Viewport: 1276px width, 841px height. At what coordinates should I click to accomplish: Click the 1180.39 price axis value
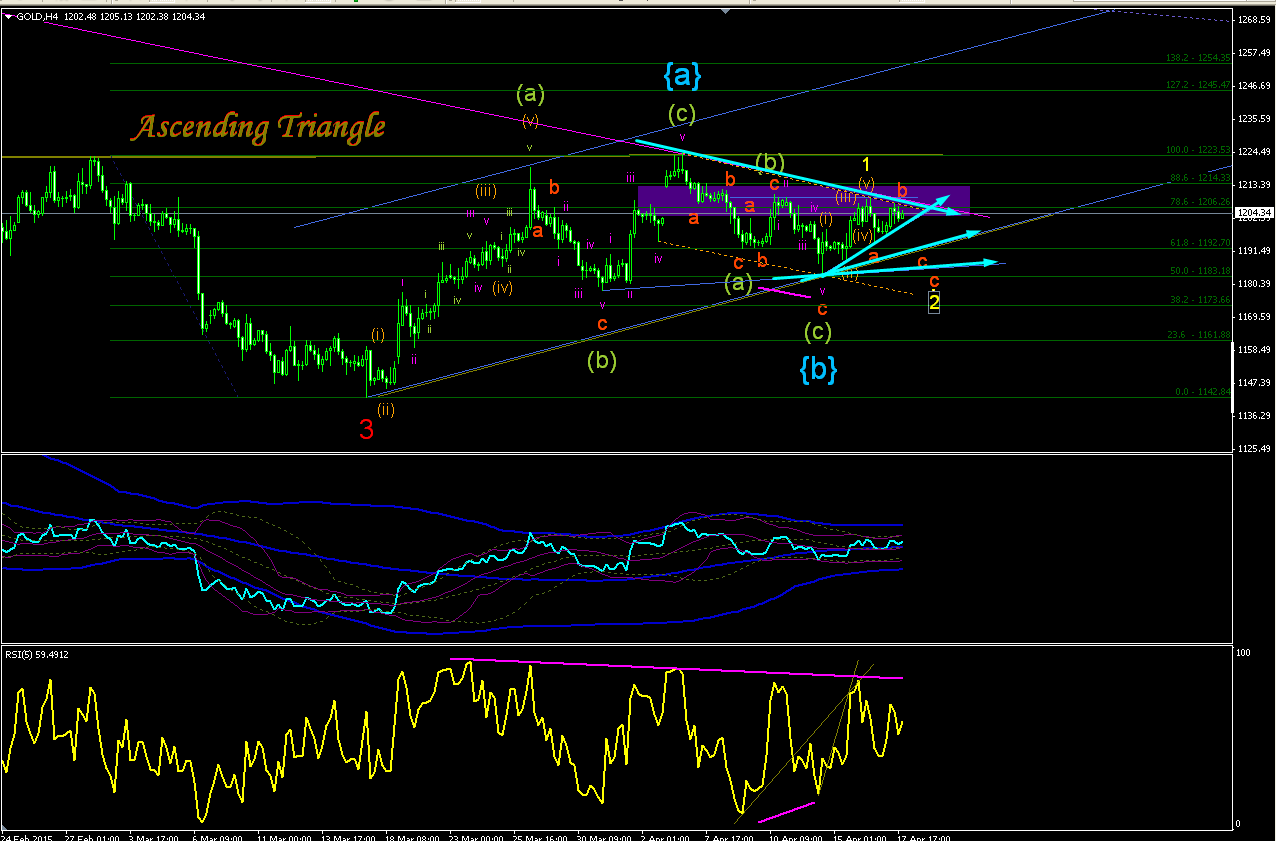click(1254, 284)
